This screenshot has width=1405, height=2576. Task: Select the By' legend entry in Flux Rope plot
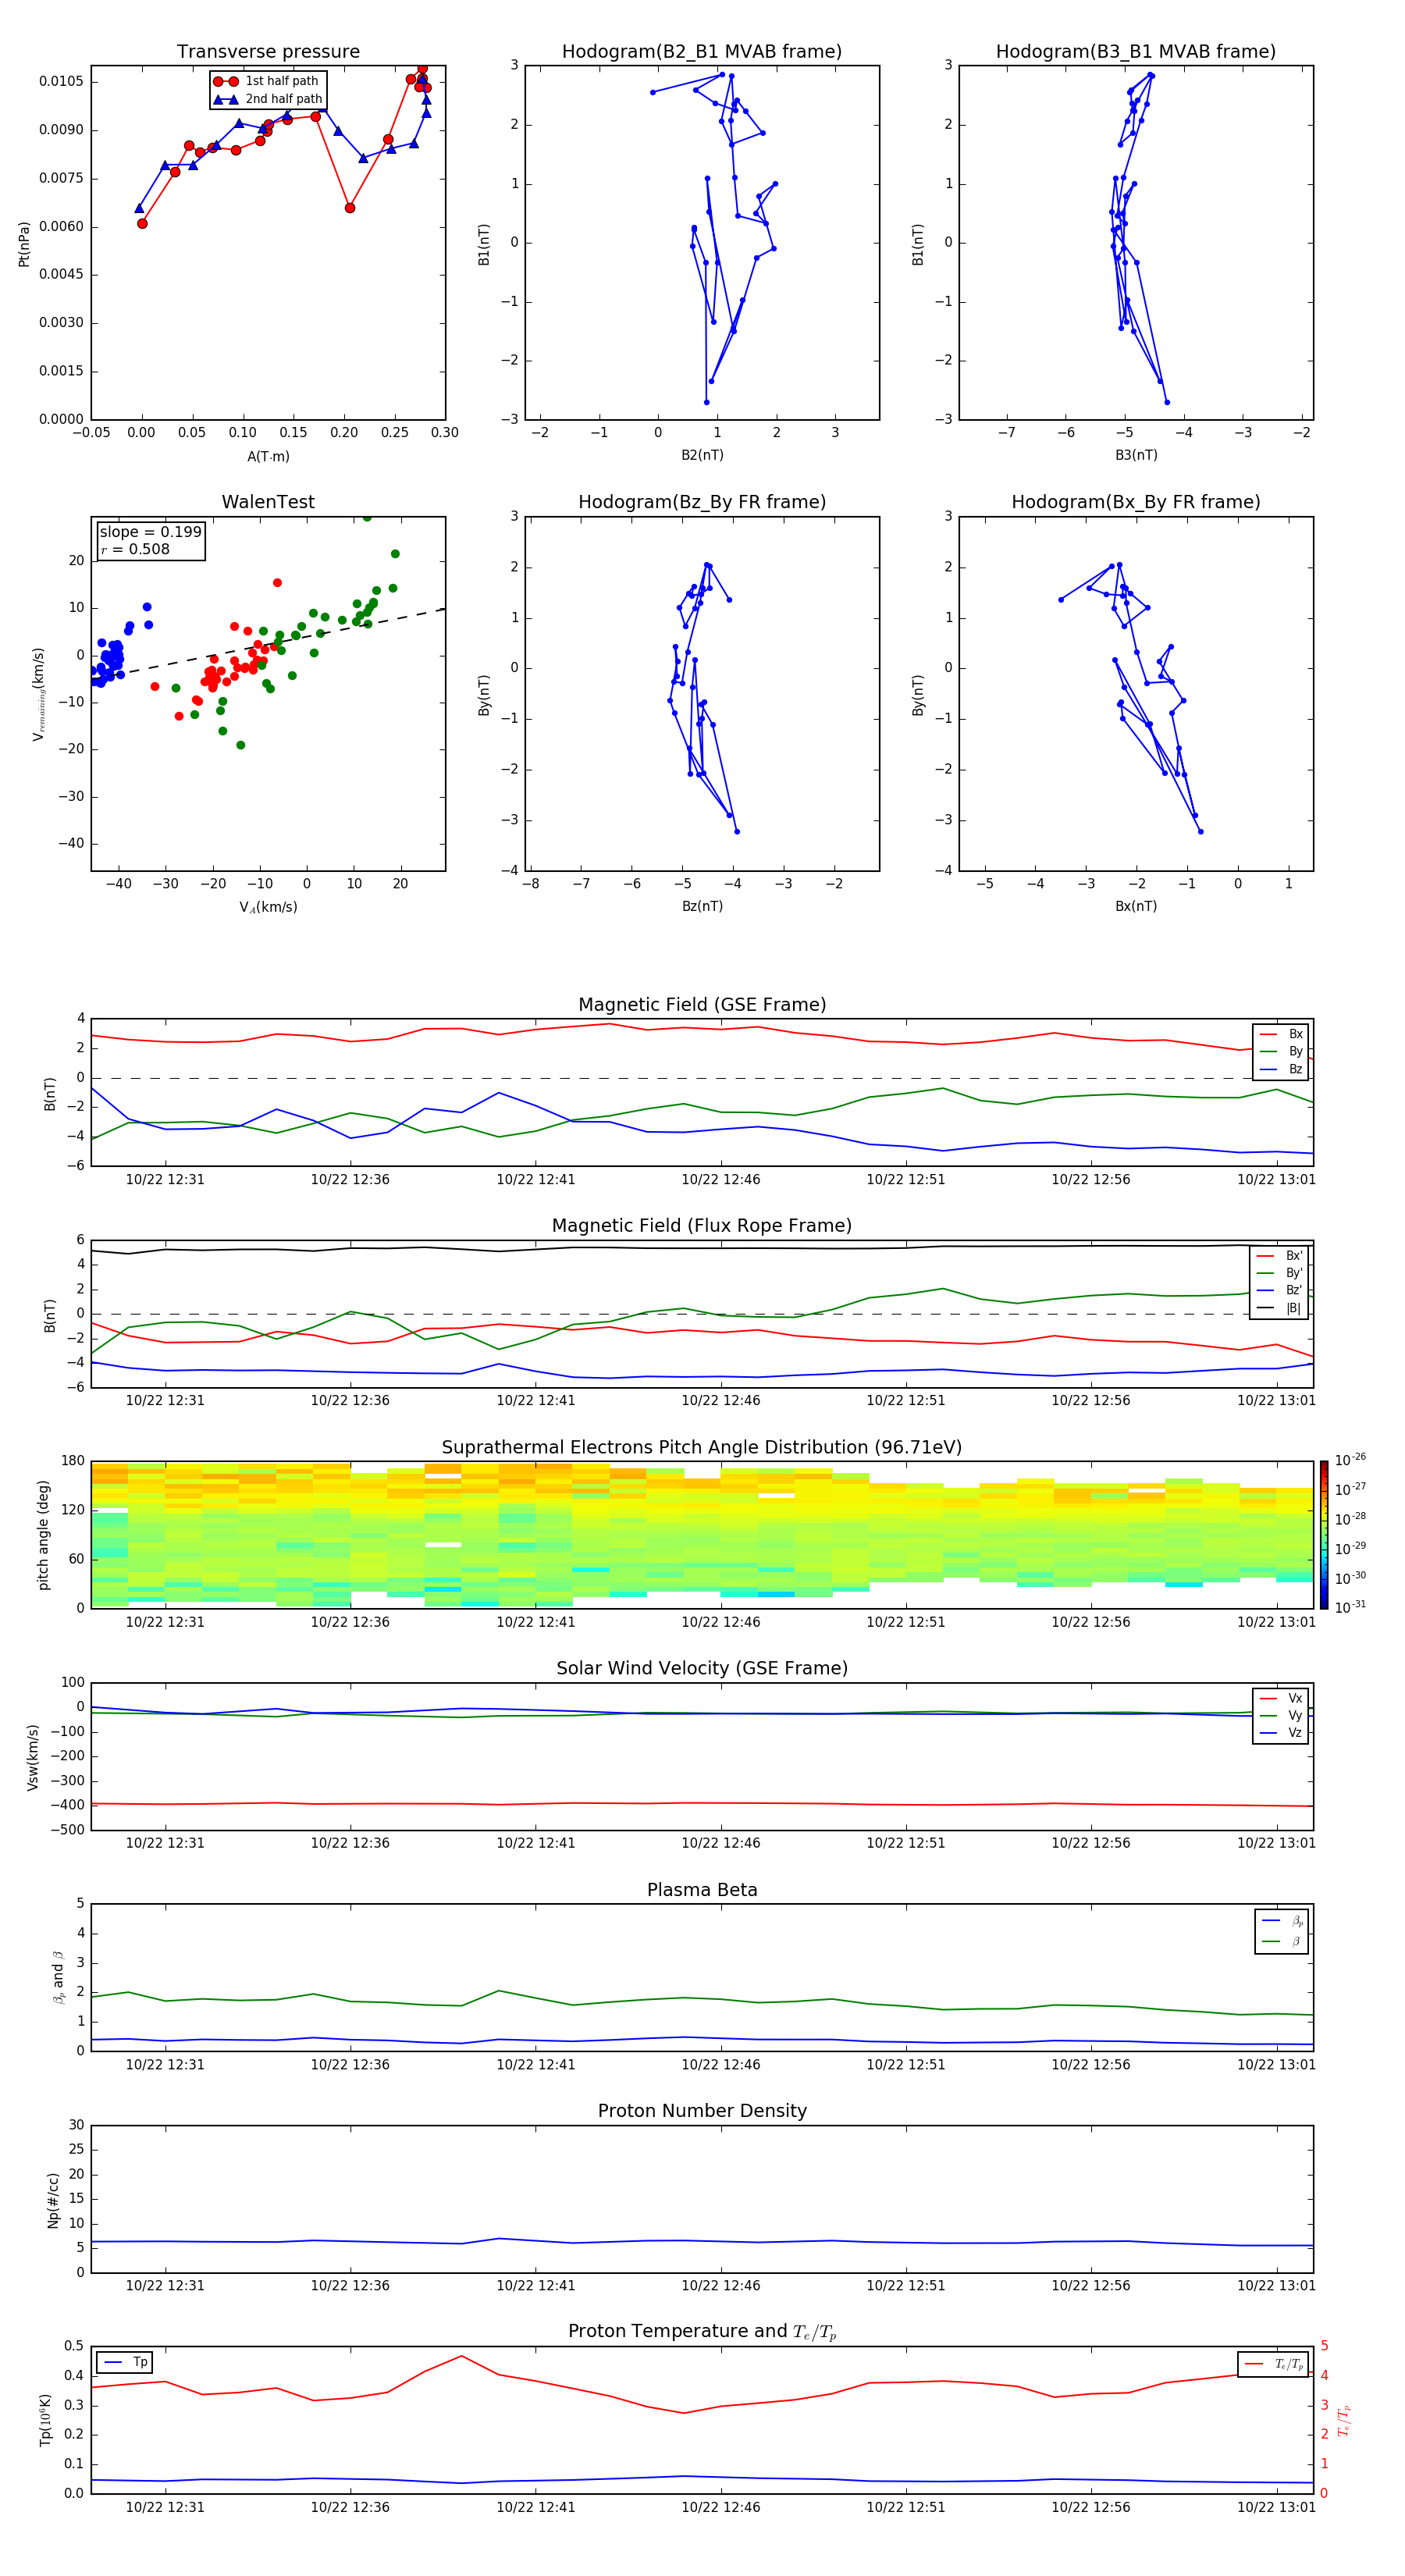1279,1273
